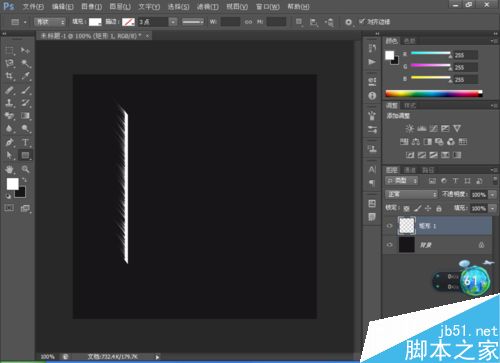Viewport: 500px width, 363px height.
Task: Change screen mode from toolbox
Action: 25,208
